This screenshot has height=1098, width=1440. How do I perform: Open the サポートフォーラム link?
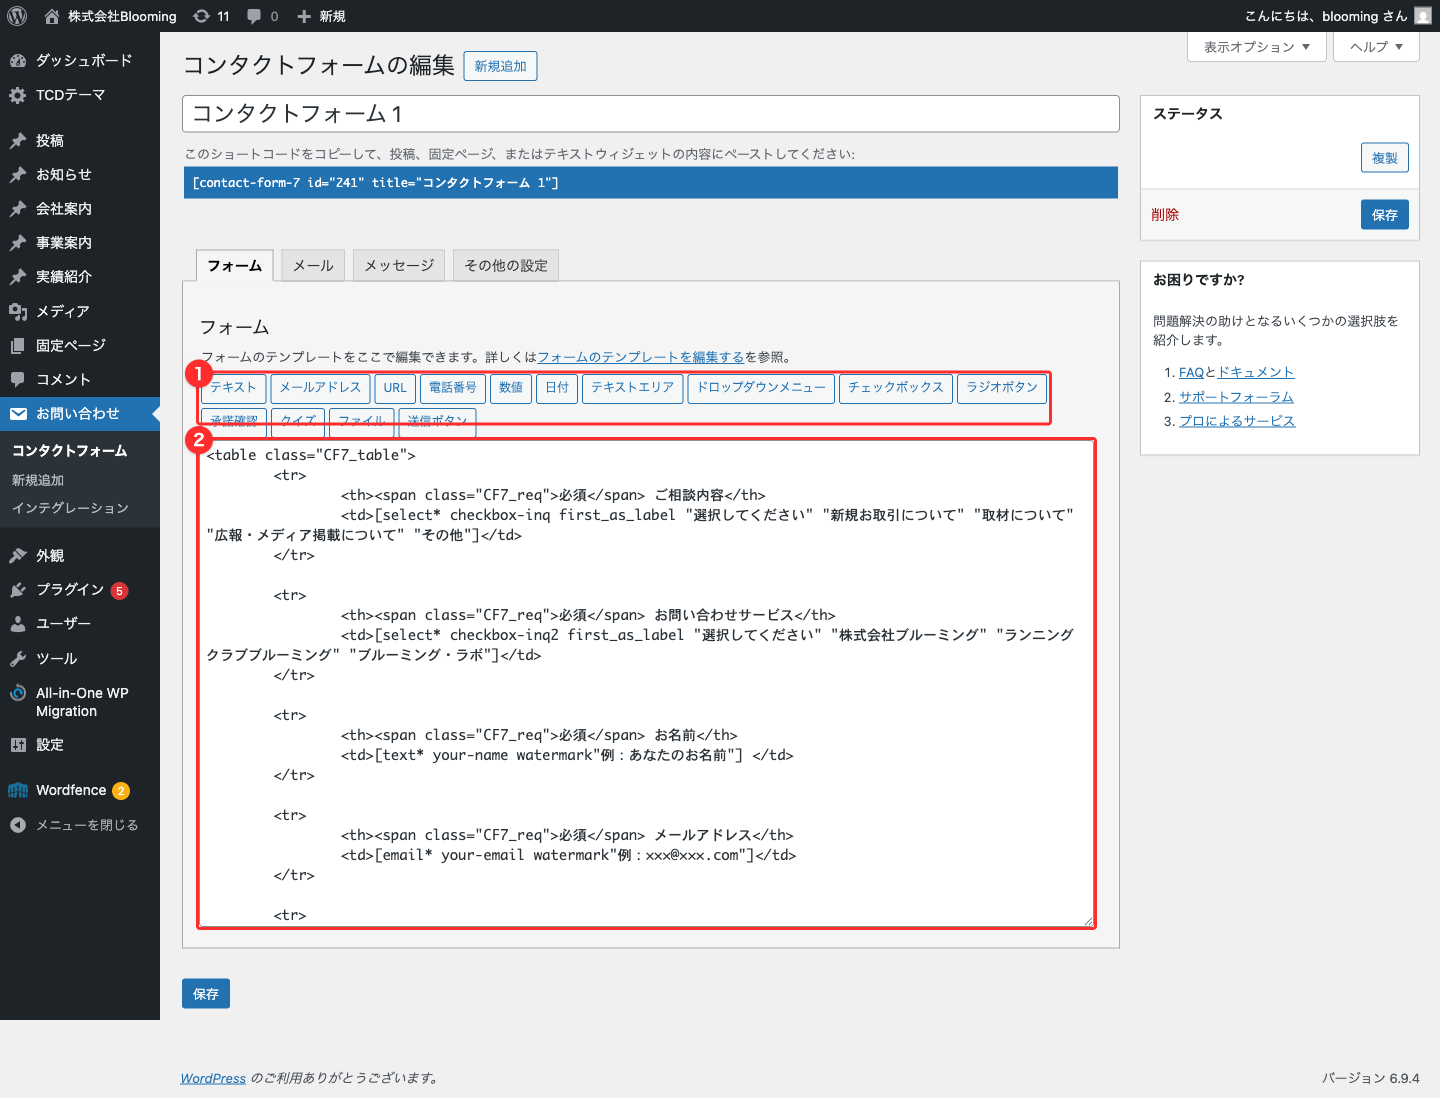[1236, 397]
